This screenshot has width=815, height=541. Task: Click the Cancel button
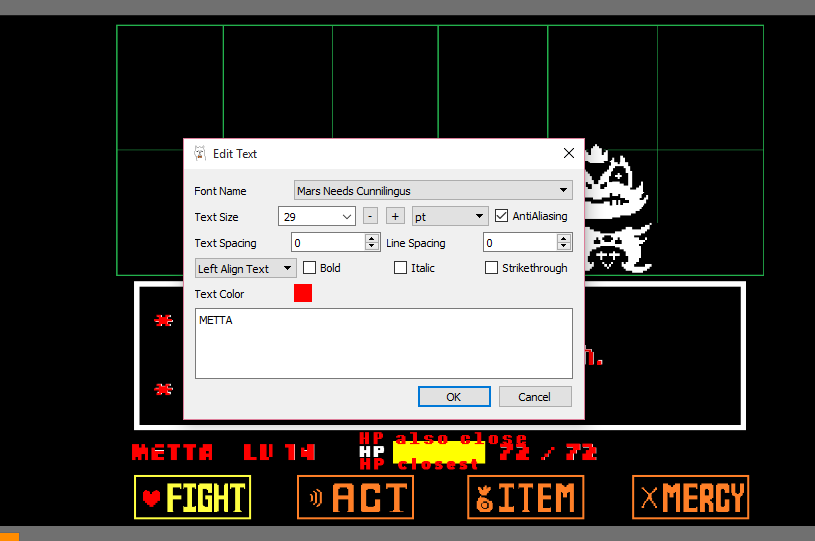coord(535,397)
